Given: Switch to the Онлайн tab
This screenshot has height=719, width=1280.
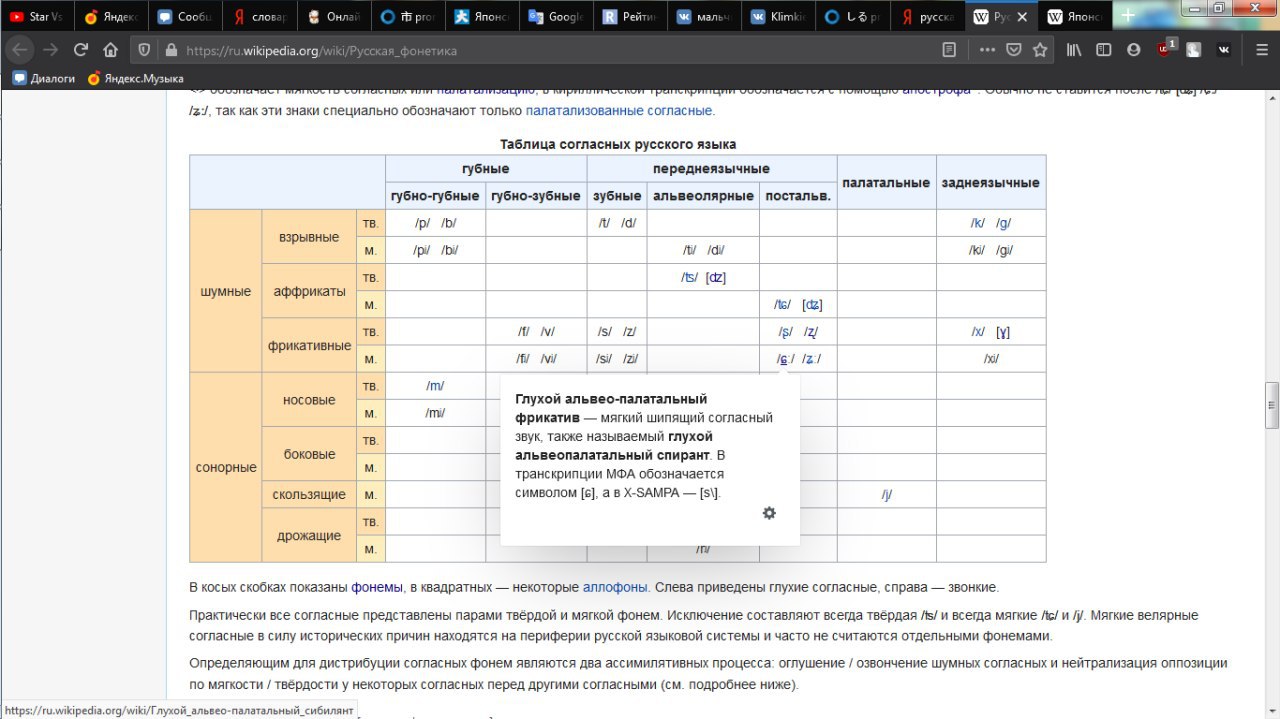Looking at the screenshot, I should click(x=333, y=17).
